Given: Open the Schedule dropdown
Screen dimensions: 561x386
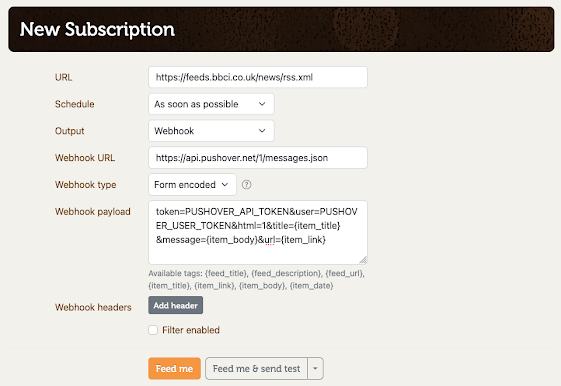Looking at the screenshot, I should click(x=211, y=104).
